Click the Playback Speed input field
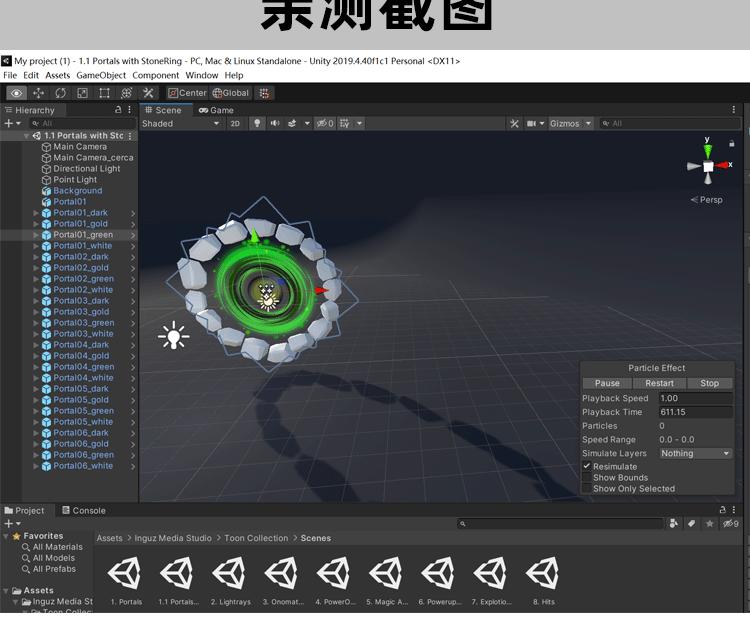This screenshot has height=620, width=750. point(695,399)
